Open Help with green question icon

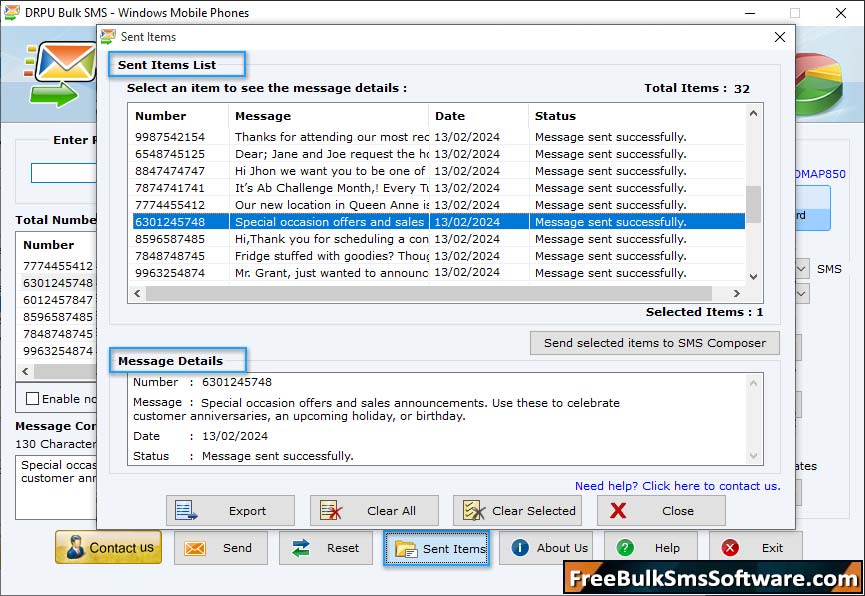tap(651, 548)
